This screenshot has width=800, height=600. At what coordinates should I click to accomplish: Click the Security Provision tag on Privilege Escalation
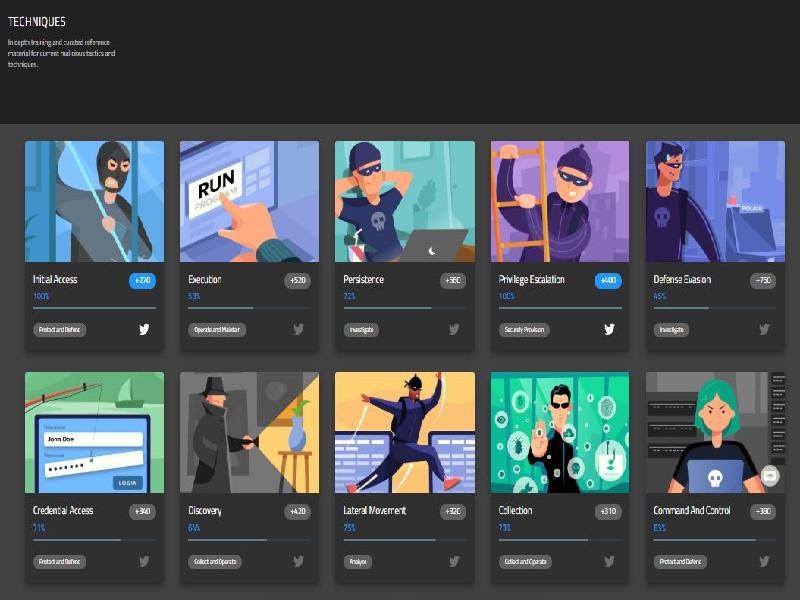pyautogui.click(x=524, y=330)
